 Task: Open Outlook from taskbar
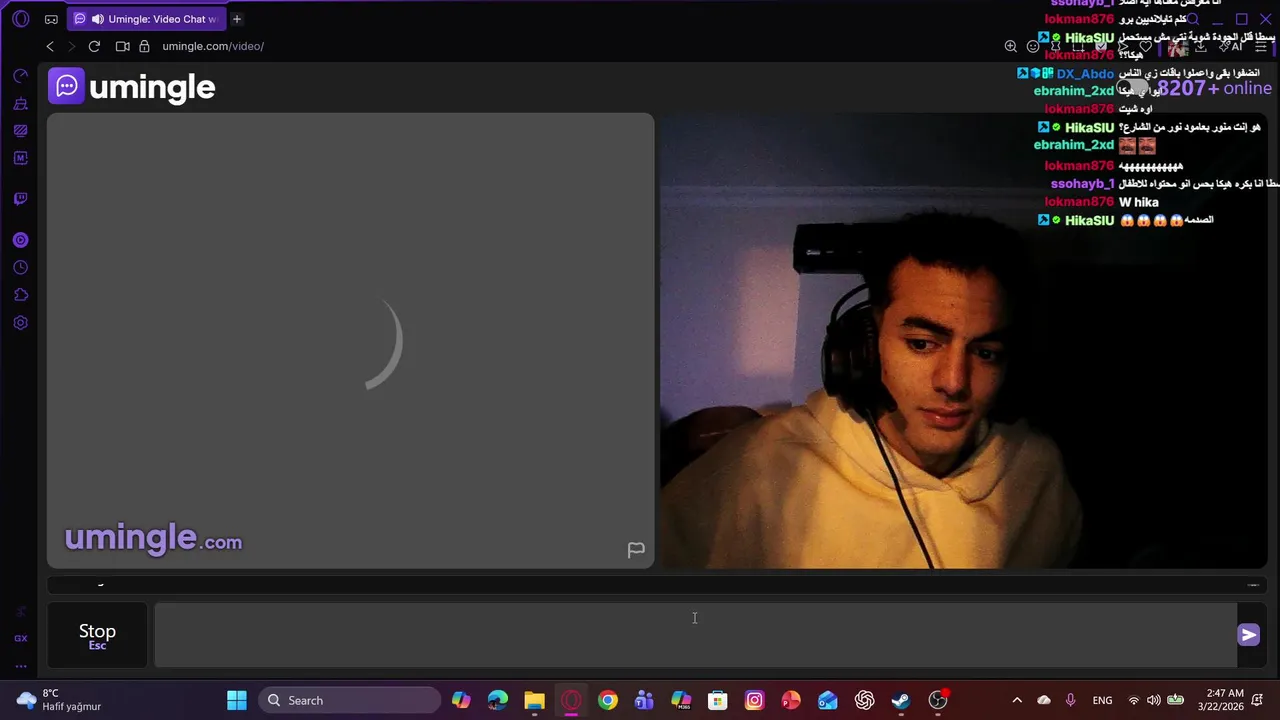(828, 700)
